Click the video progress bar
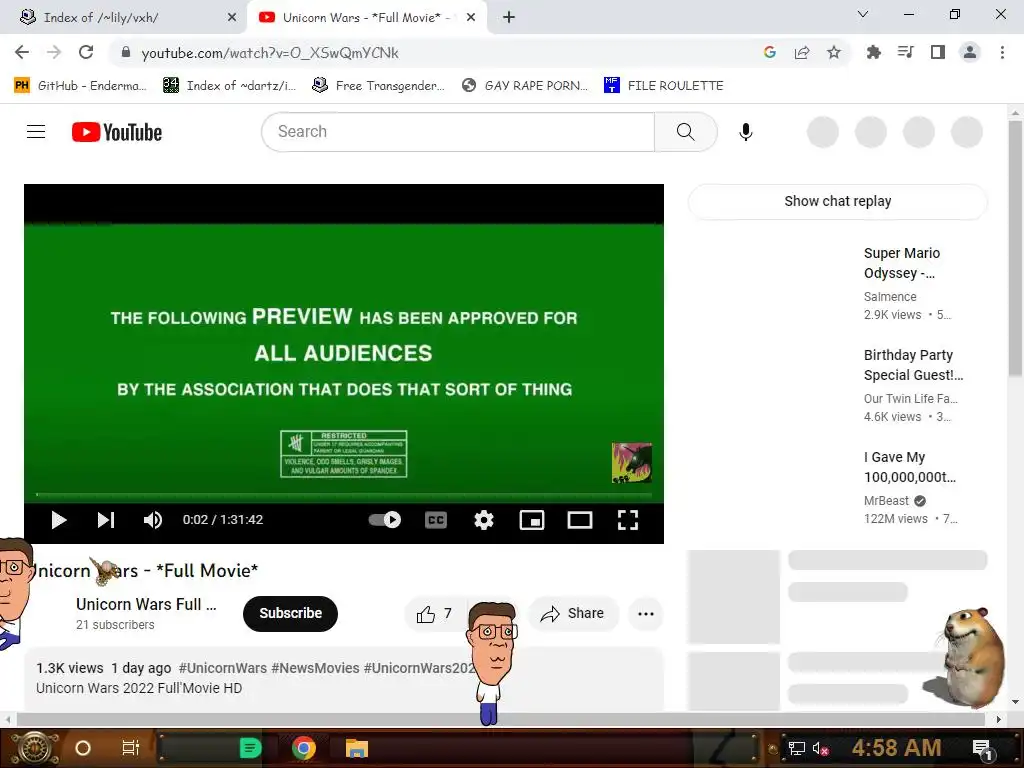 click(344, 495)
